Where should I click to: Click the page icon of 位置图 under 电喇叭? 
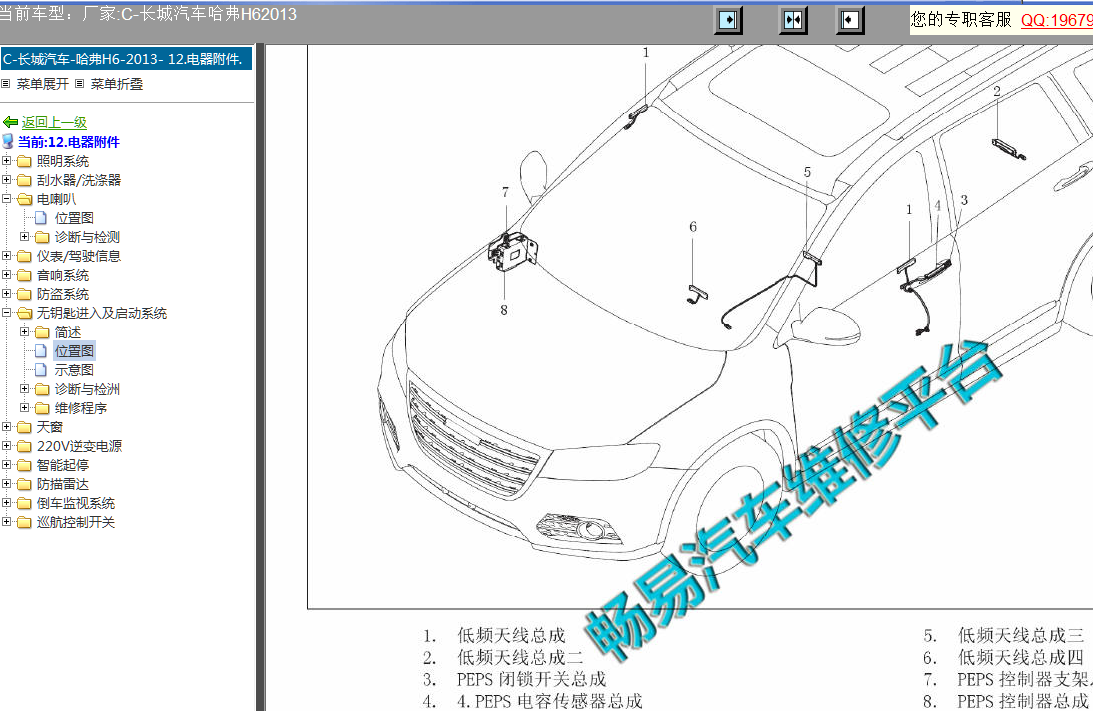[x=41, y=218]
